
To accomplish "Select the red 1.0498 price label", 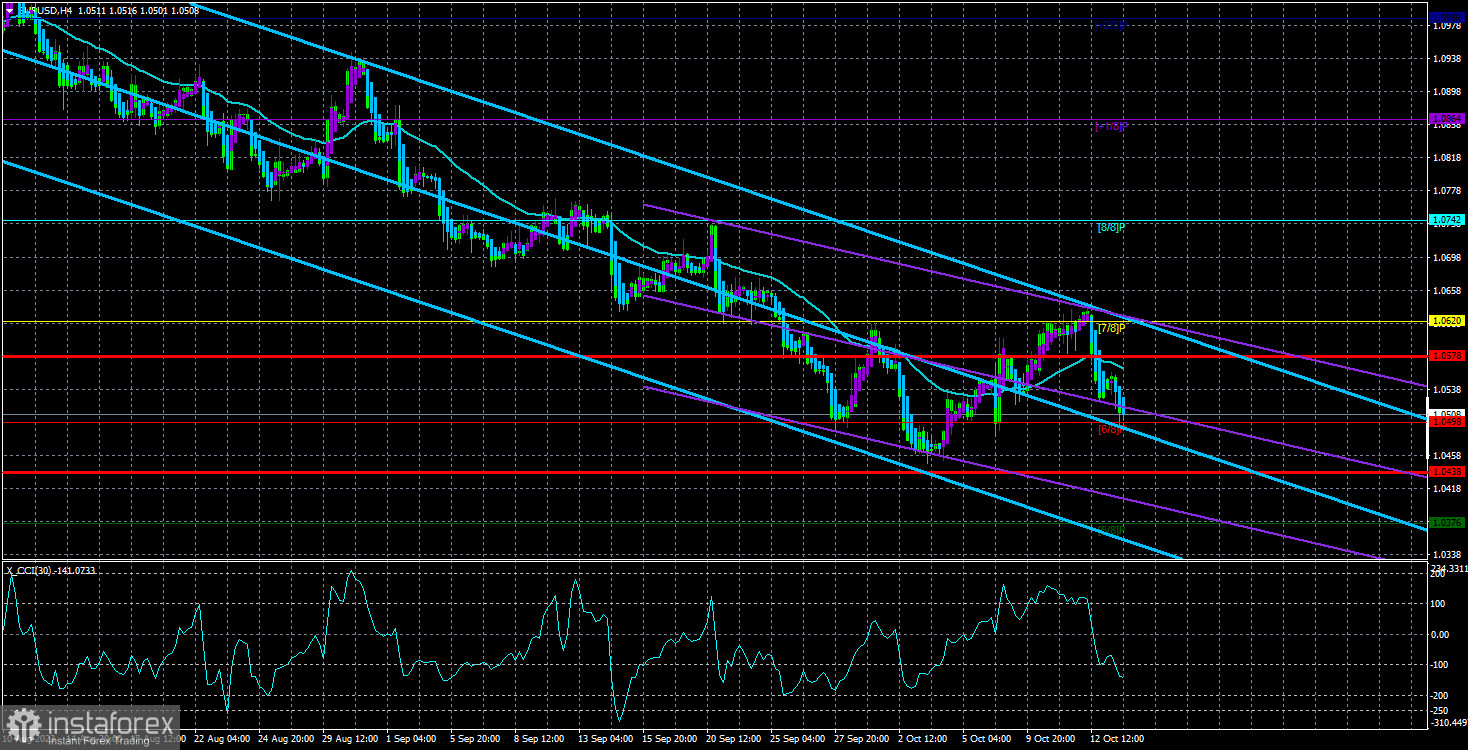I will (x=1447, y=422).
